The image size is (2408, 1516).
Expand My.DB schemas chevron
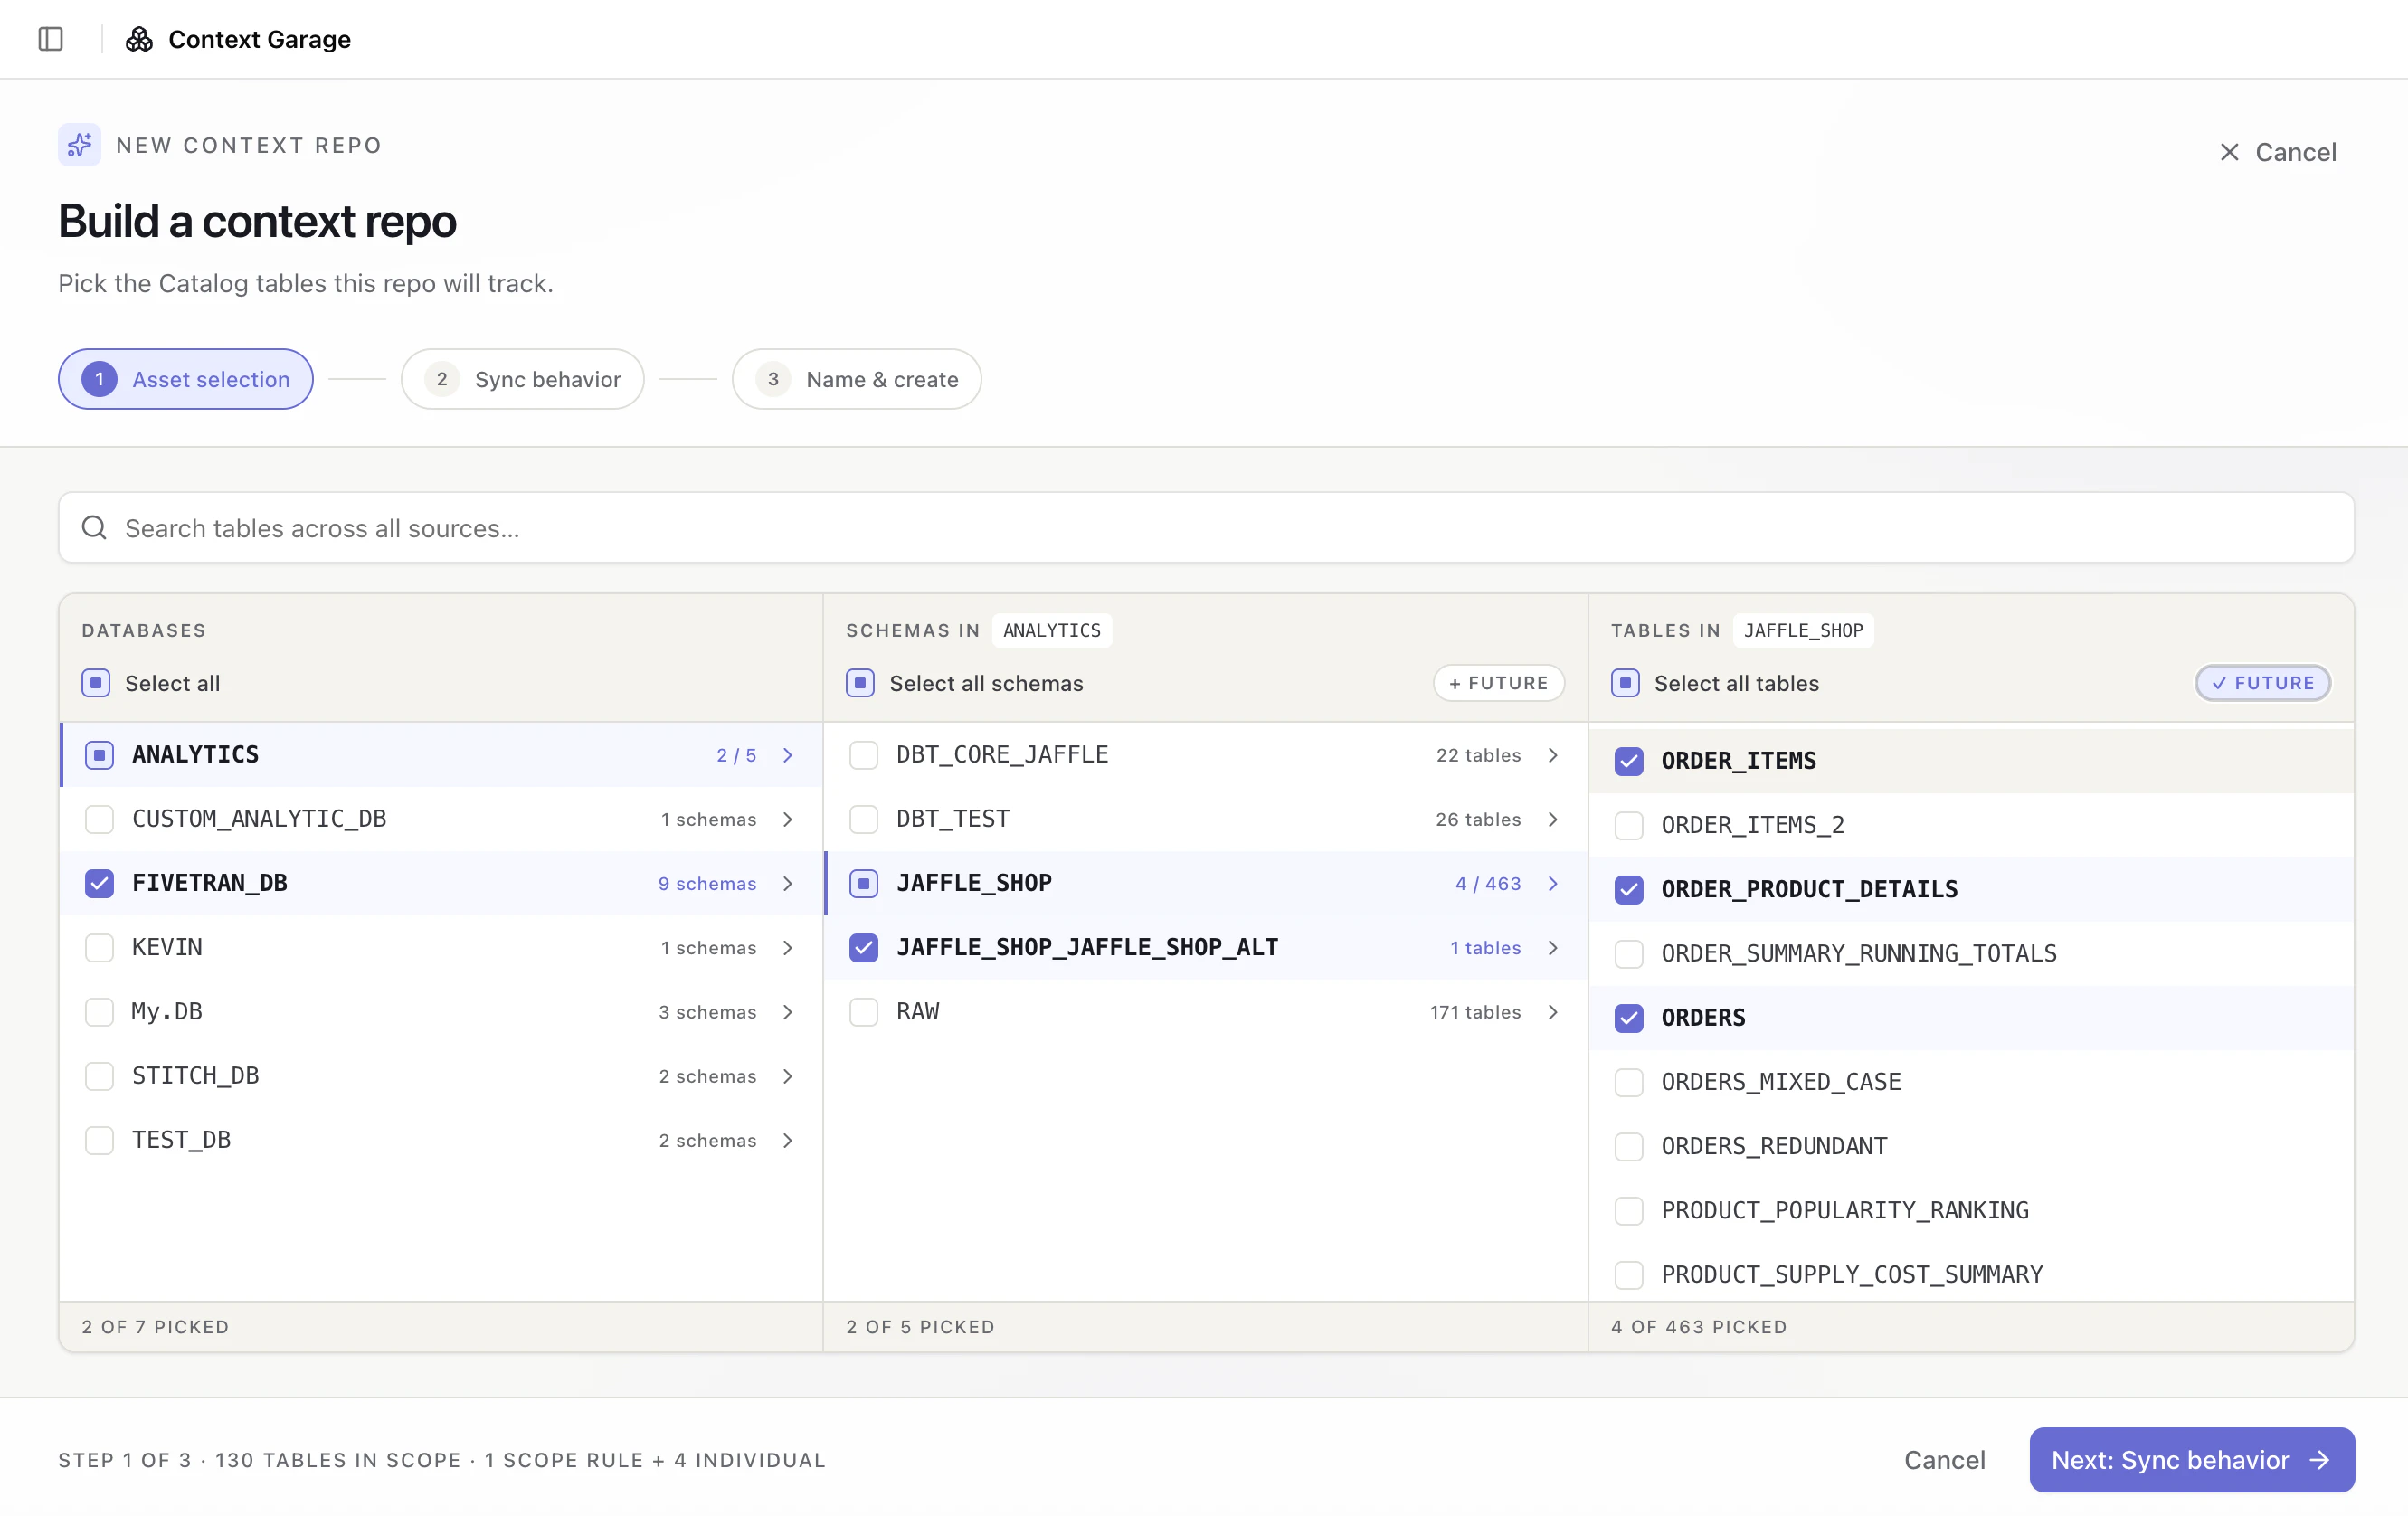pos(788,1012)
